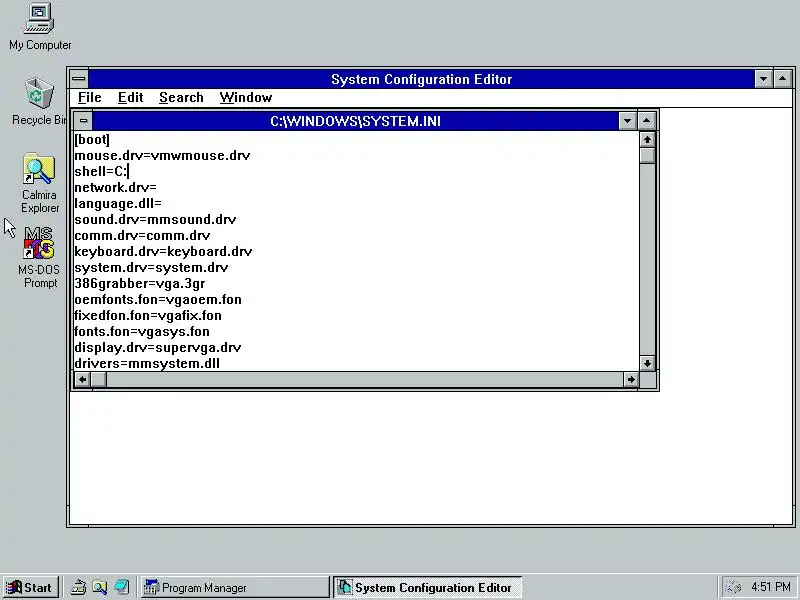The height and width of the screenshot is (600, 800).
Task: Click the magnifier quick launch icon in the taskbar
Action: [99, 588]
